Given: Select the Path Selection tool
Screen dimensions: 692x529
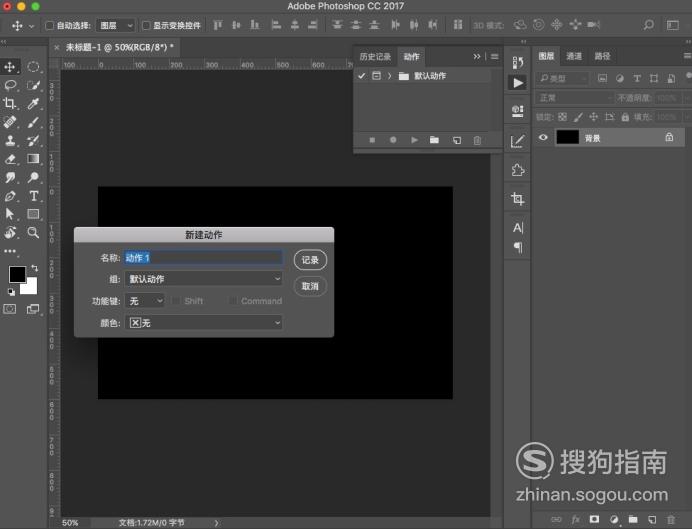Looking at the screenshot, I should 10,214.
